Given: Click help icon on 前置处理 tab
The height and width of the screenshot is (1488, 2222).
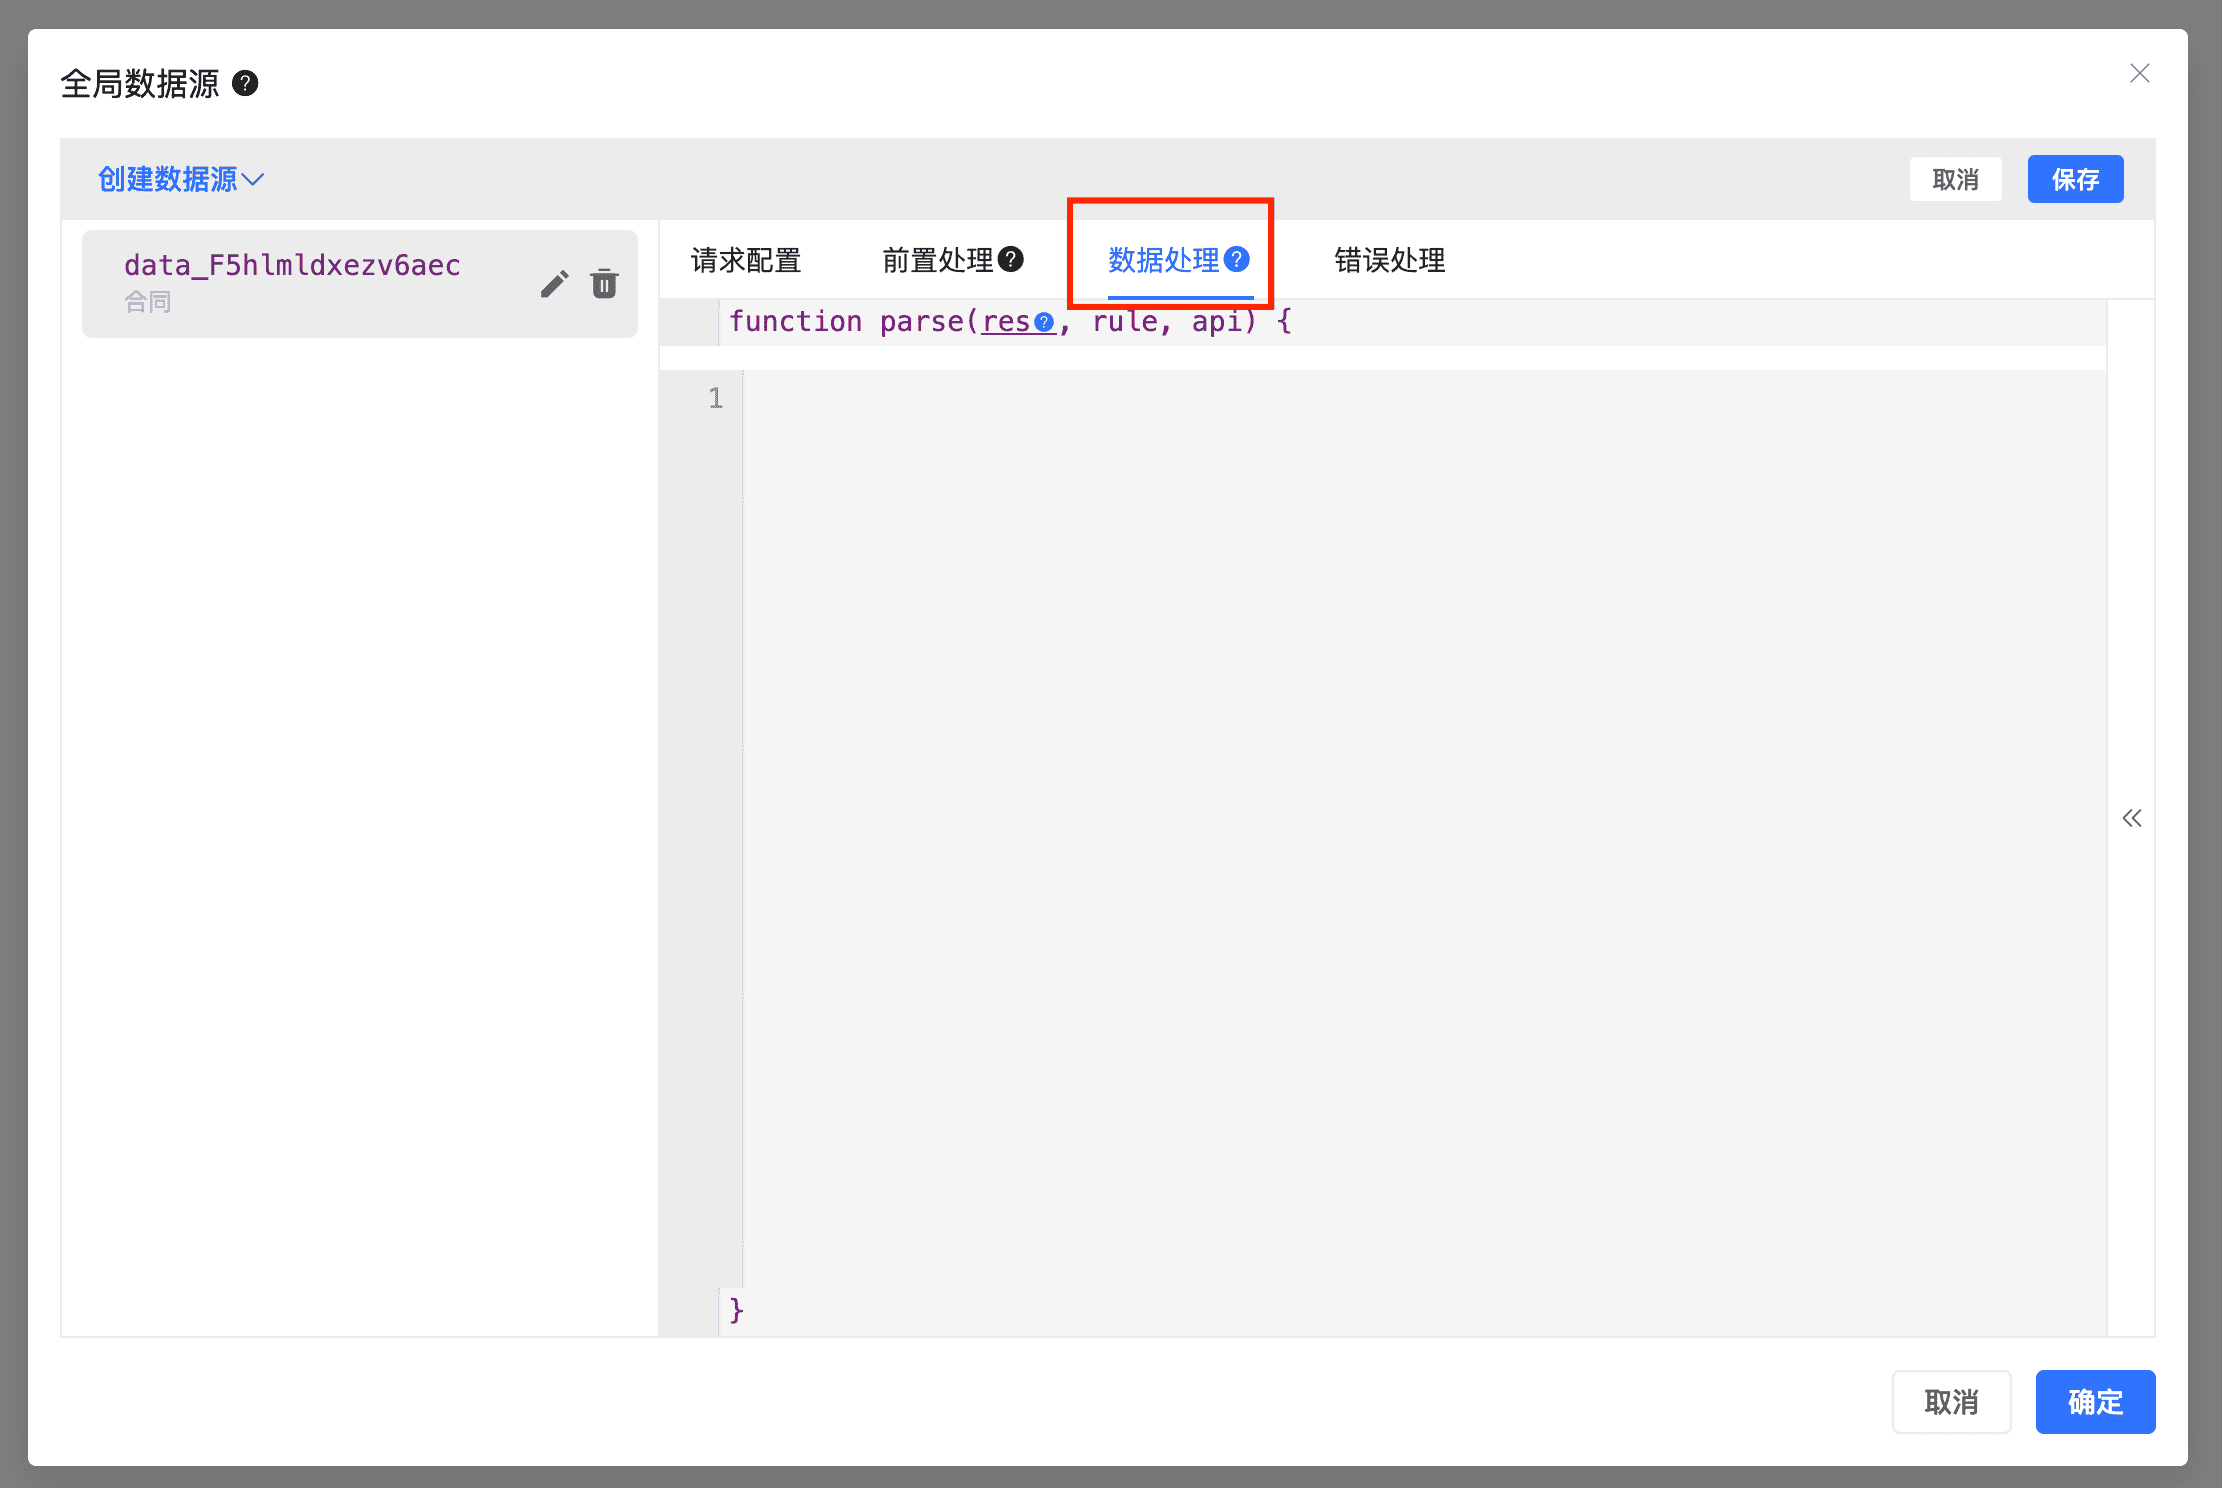Looking at the screenshot, I should 1011,259.
